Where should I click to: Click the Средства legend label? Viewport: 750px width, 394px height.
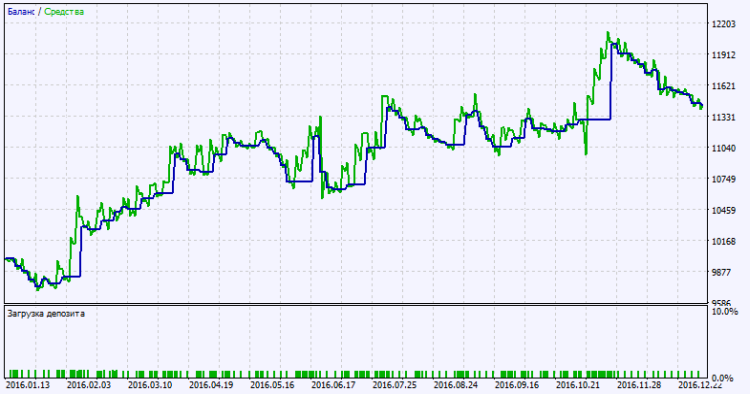pos(64,12)
